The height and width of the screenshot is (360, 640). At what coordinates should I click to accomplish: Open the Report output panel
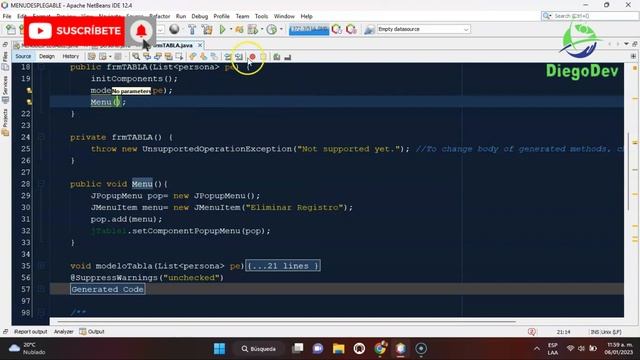pyautogui.click(x=31, y=332)
